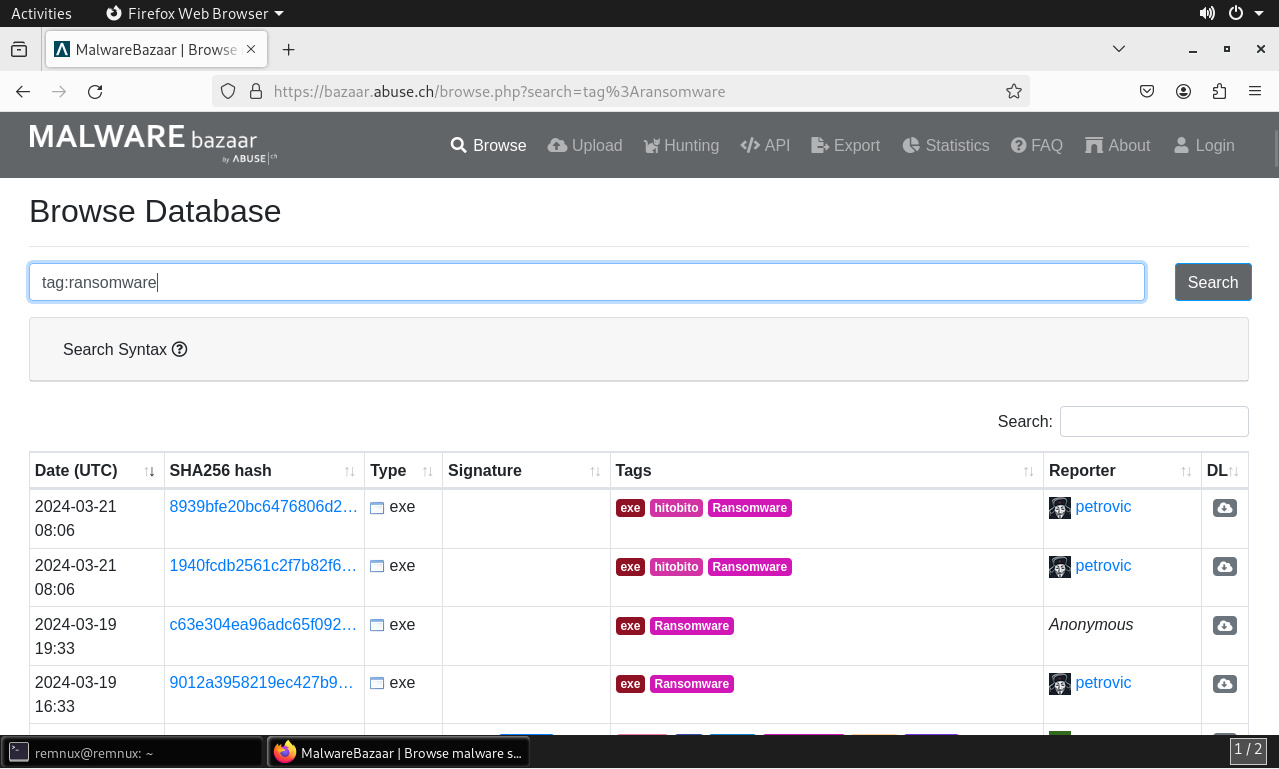View petrovic's reporter profile

click(1102, 507)
